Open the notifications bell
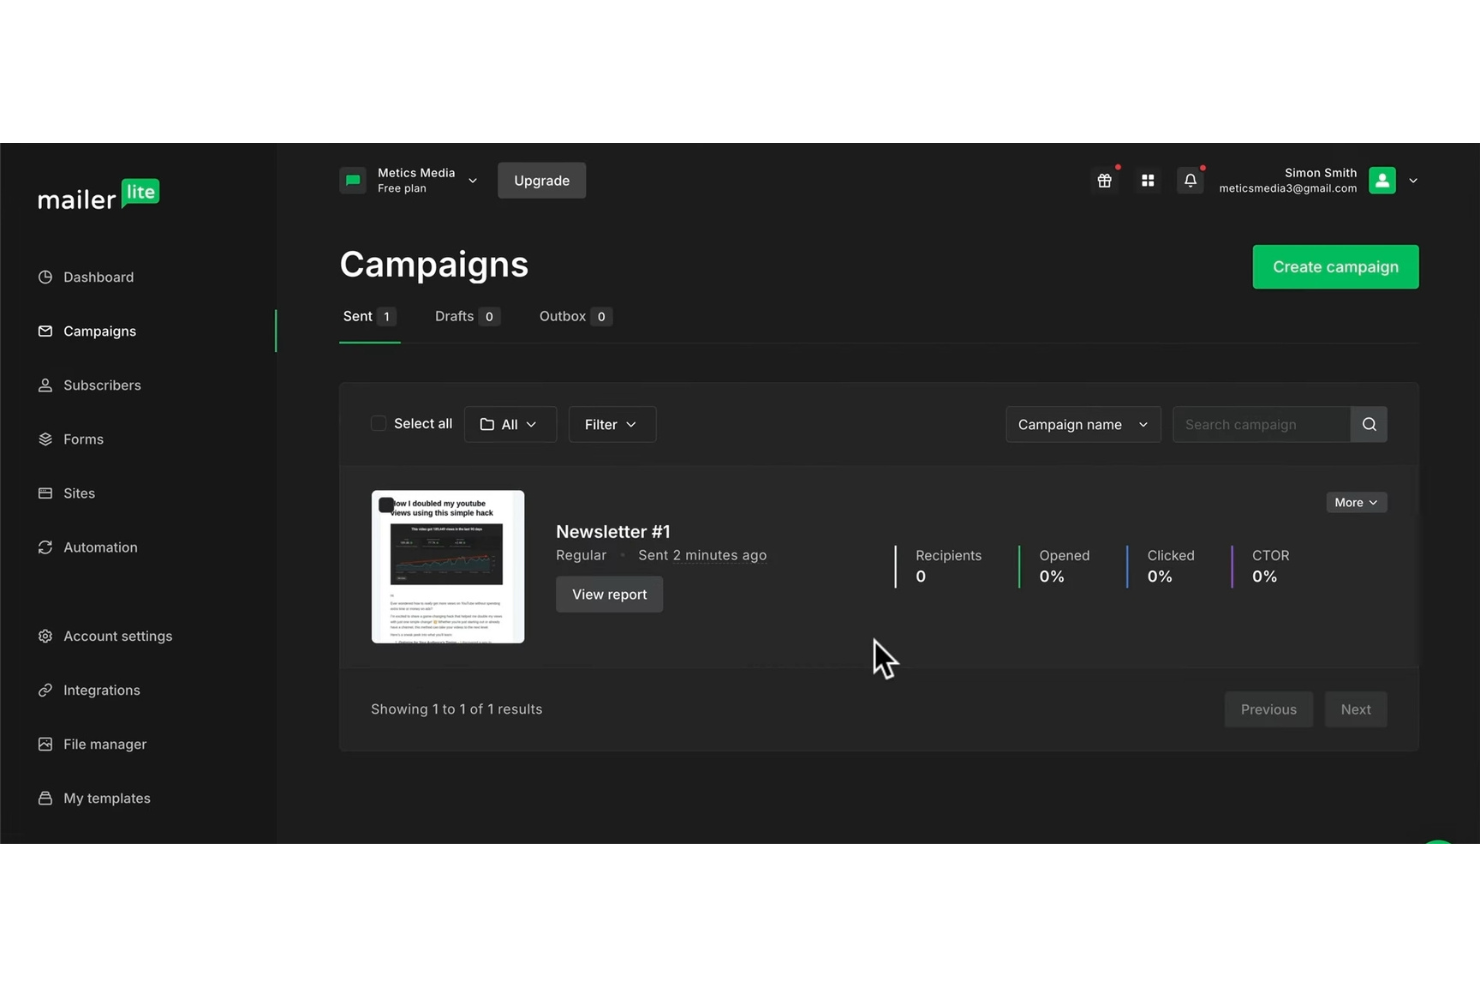This screenshot has height=987, width=1480. [1190, 181]
